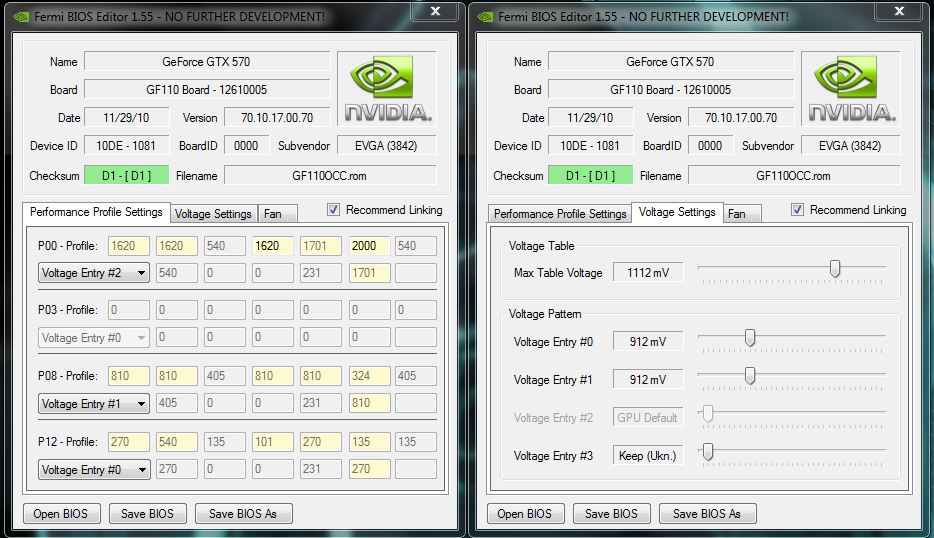The height and width of the screenshot is (538, 934).
Task: Select Performance Profile Settings tab in left window
Action: tap(96, 212)
